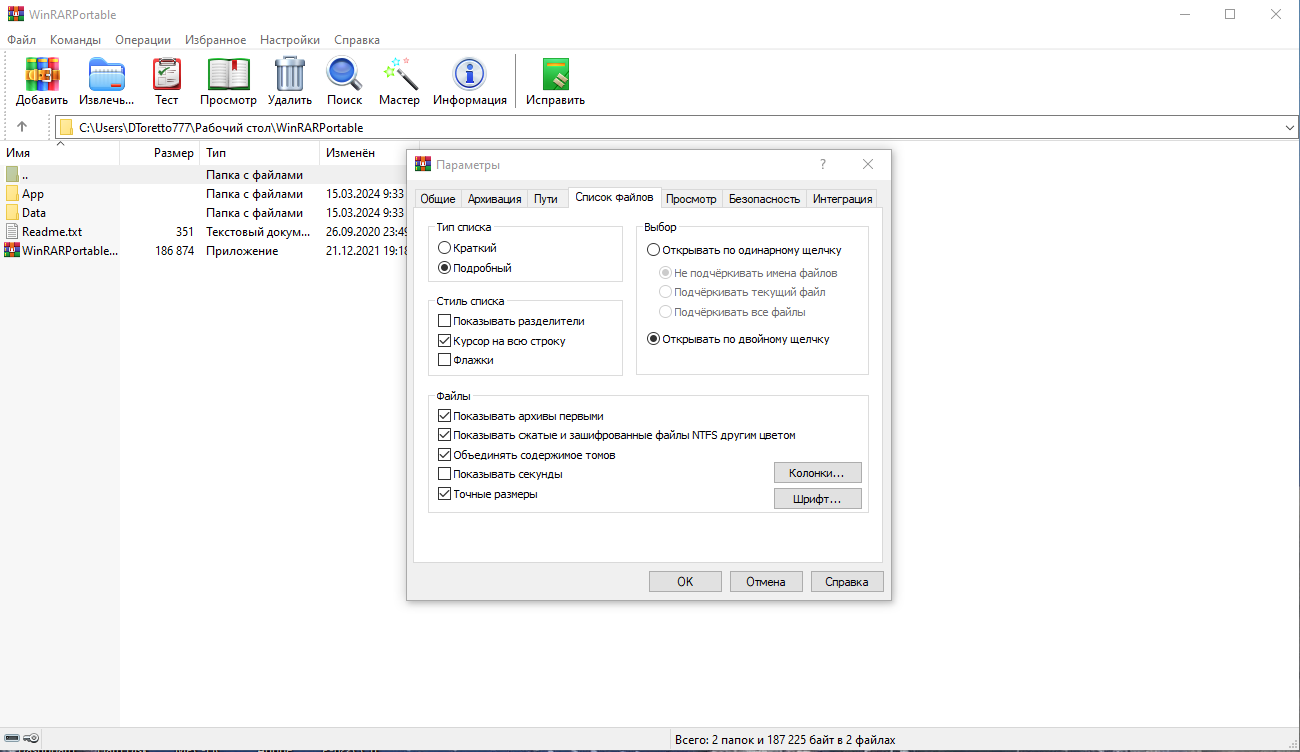1300x752 pixels.
Task: Click the Колонки... button
Action: (818, 473)
